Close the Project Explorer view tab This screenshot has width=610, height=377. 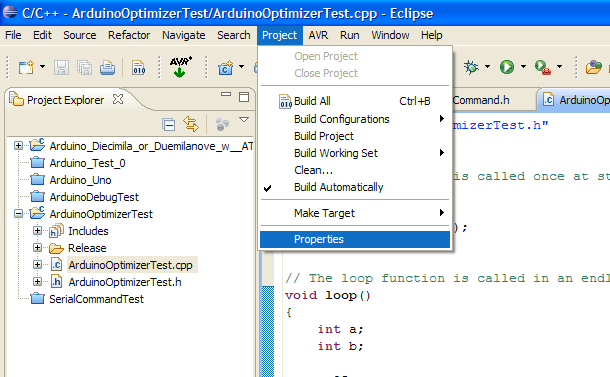pyautogui.click(x=118, y=100)
